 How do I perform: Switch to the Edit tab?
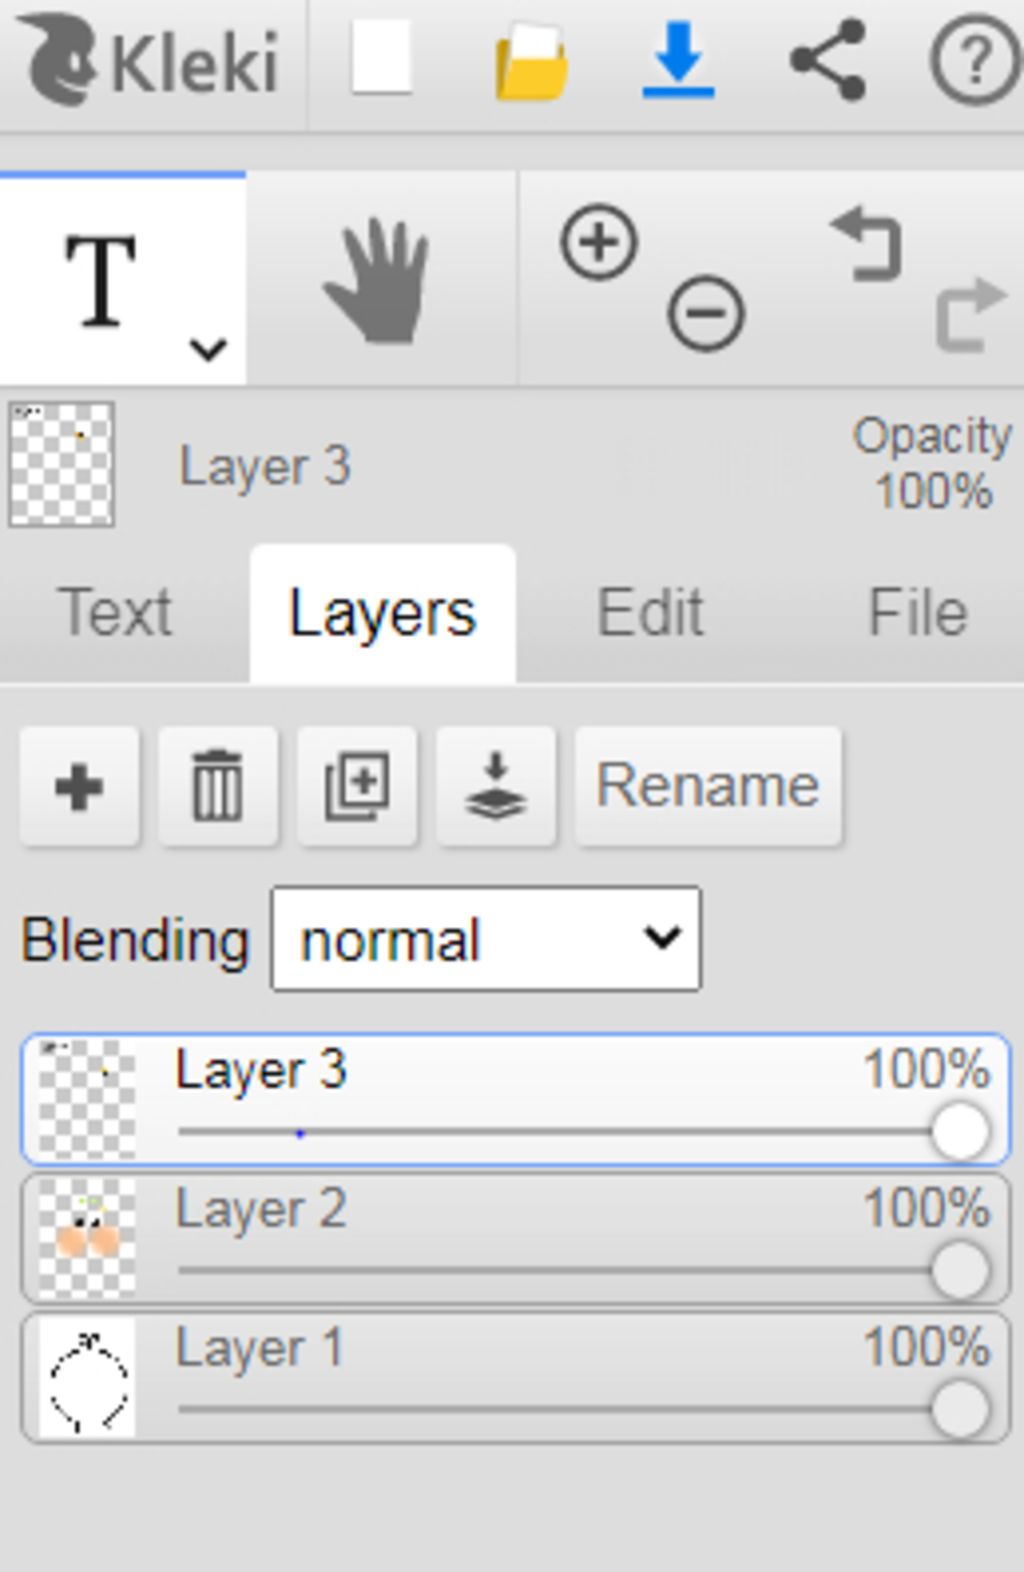pos(651,612)
